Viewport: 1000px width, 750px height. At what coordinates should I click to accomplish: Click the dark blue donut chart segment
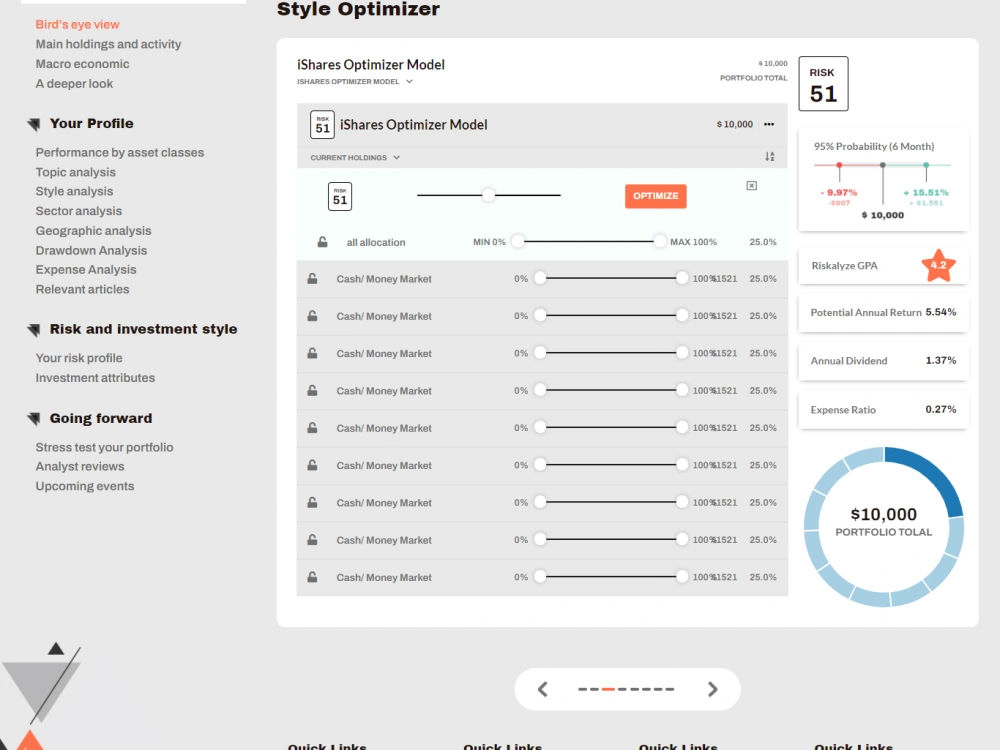tap(928, 477)
